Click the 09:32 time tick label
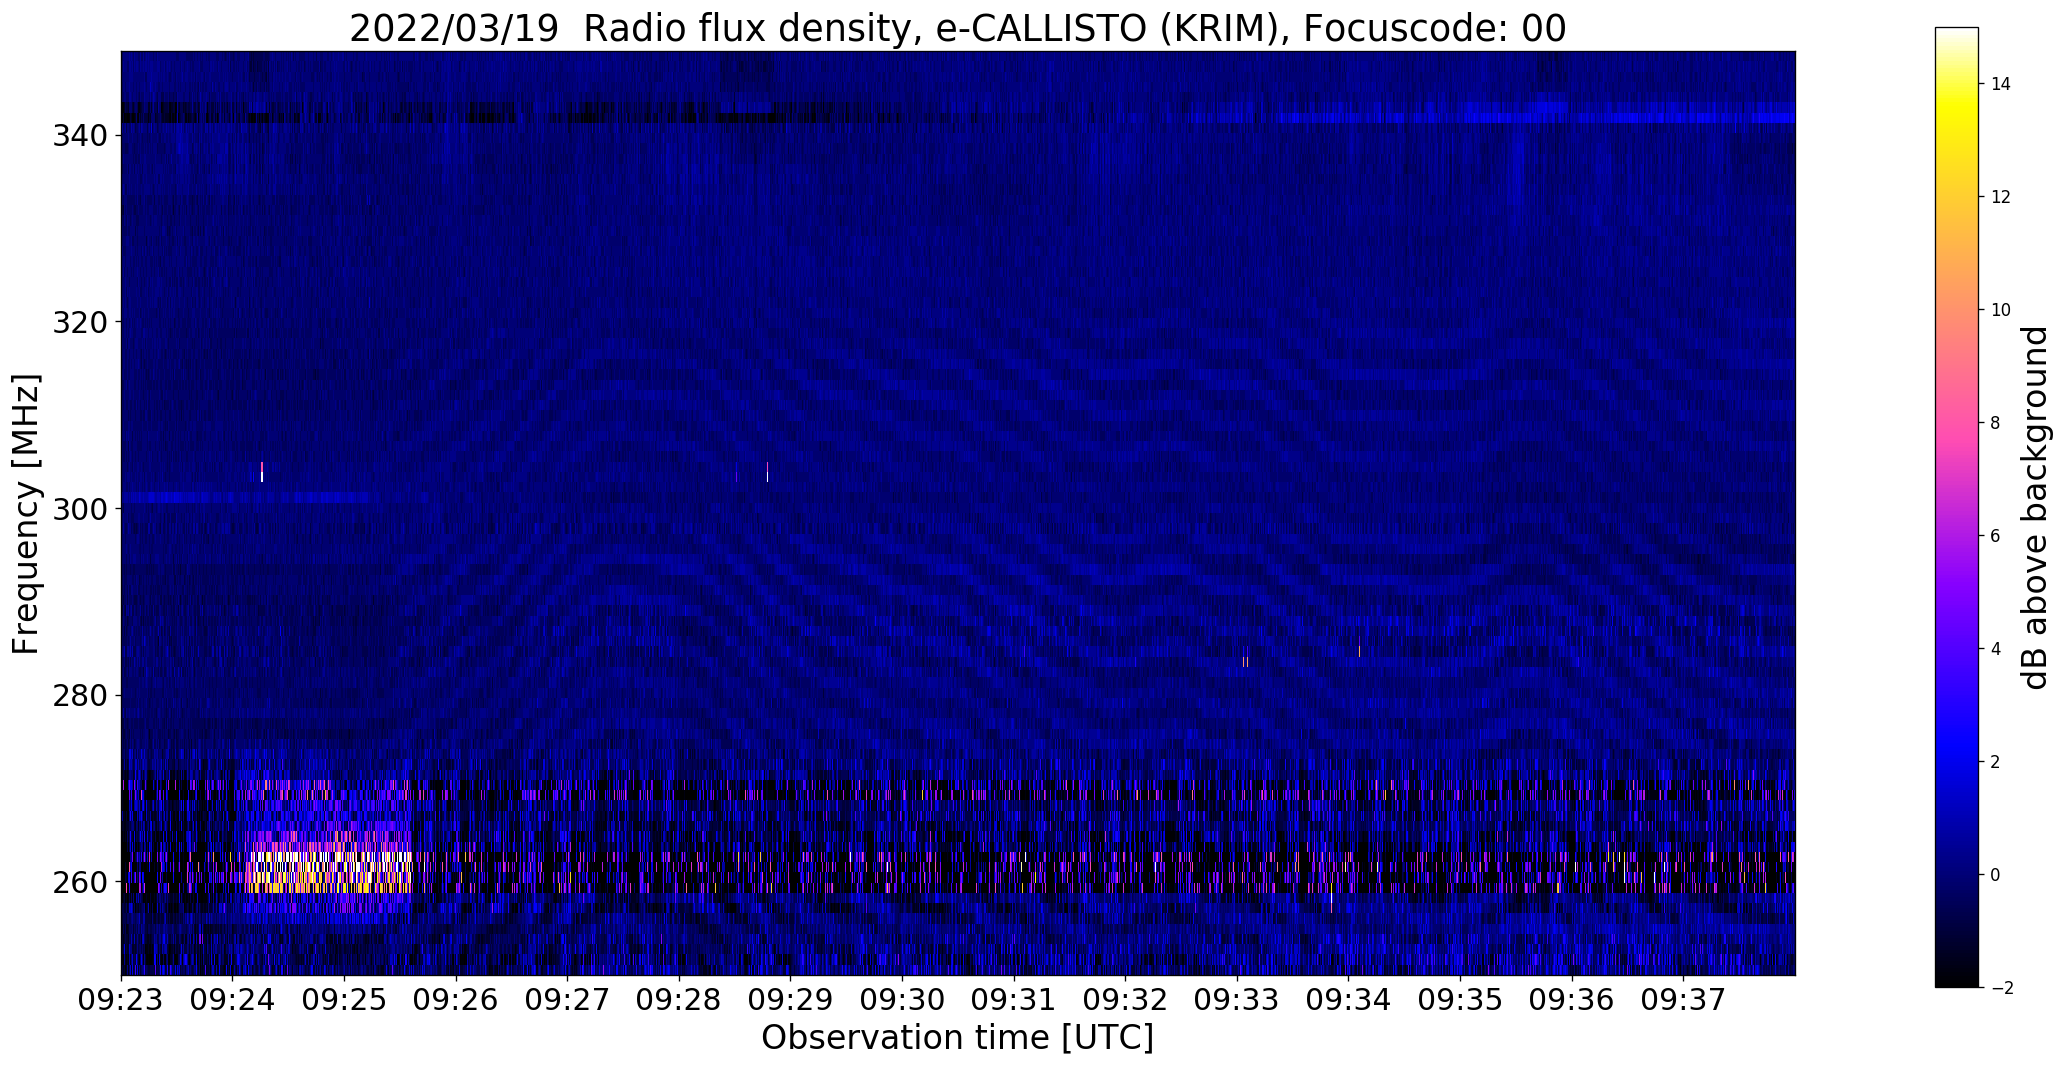Screen dimensions: 2066x1067 [x=1126, y=1000]
